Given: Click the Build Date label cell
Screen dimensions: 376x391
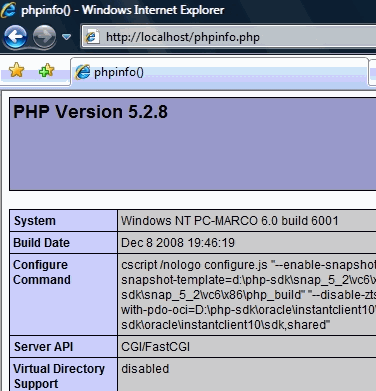Looking at the screenshot, I should pyautogui.click(x=63, y=243).
